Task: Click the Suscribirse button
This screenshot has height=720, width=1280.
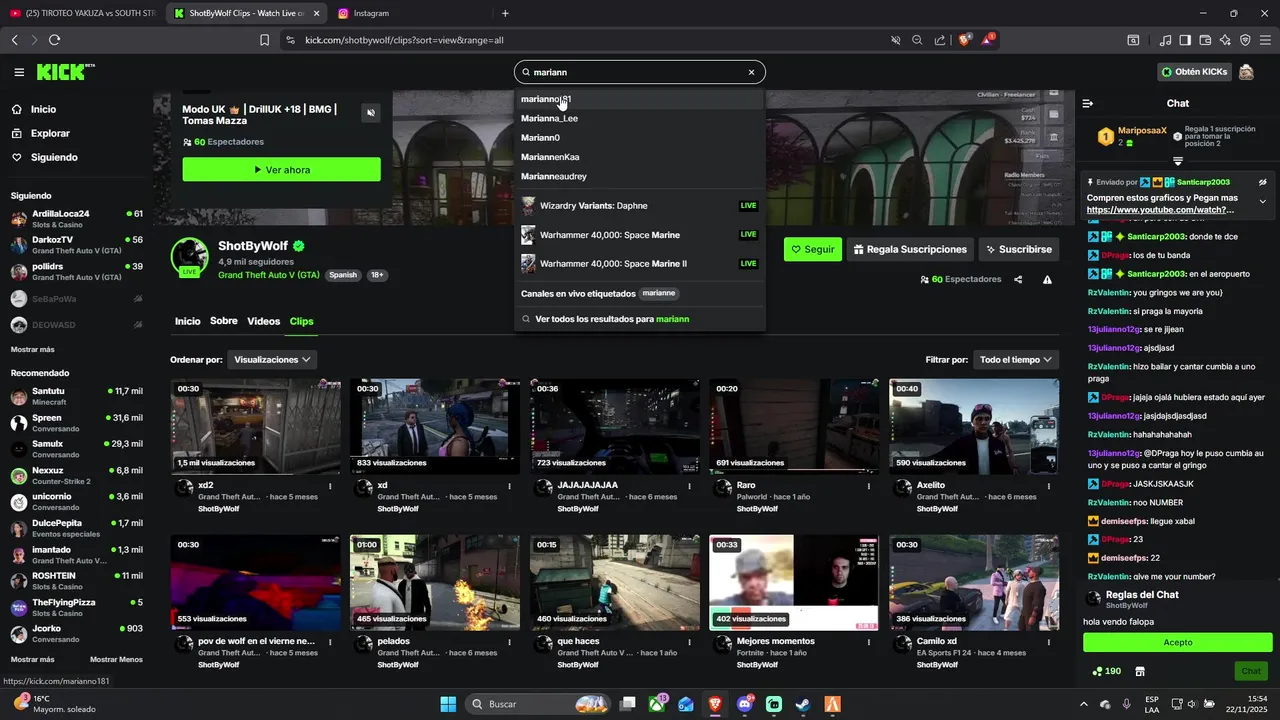Action: click(x=1018, y=249)
